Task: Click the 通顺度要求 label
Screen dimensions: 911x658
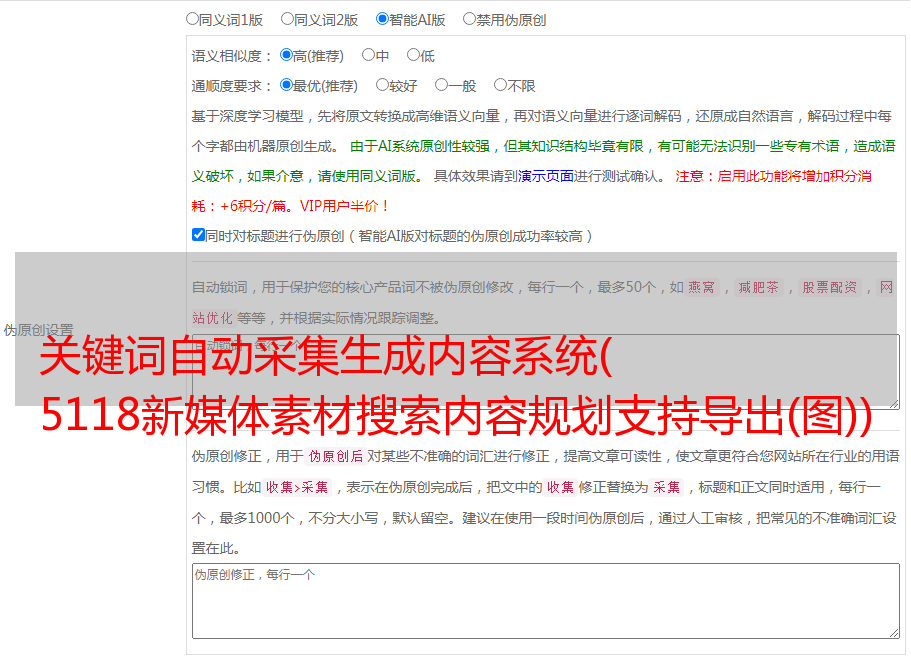Action: tap(231, 87)
